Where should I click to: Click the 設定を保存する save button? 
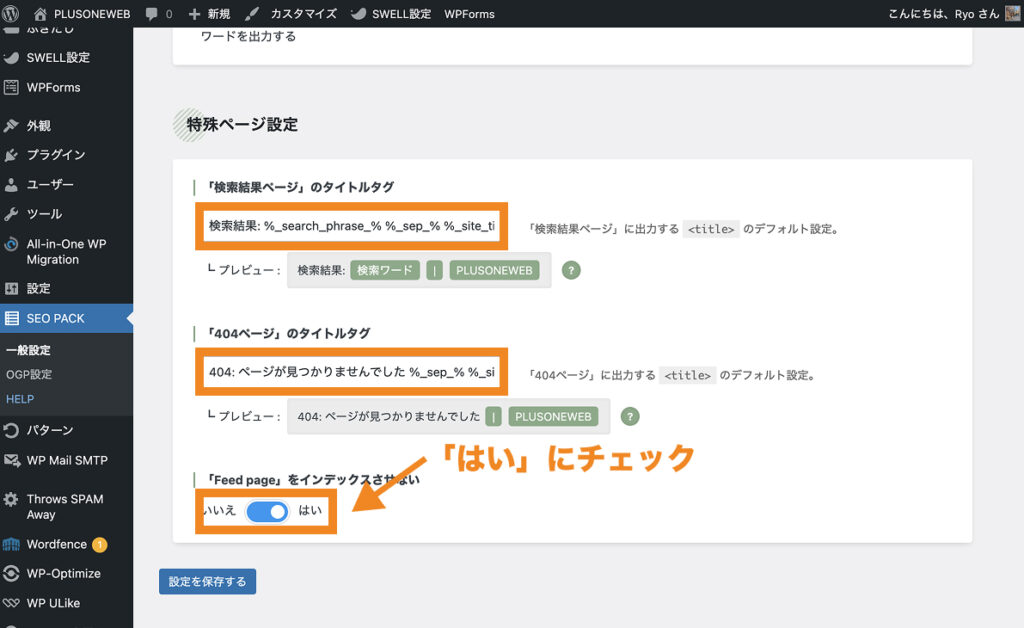coord(207,581)
